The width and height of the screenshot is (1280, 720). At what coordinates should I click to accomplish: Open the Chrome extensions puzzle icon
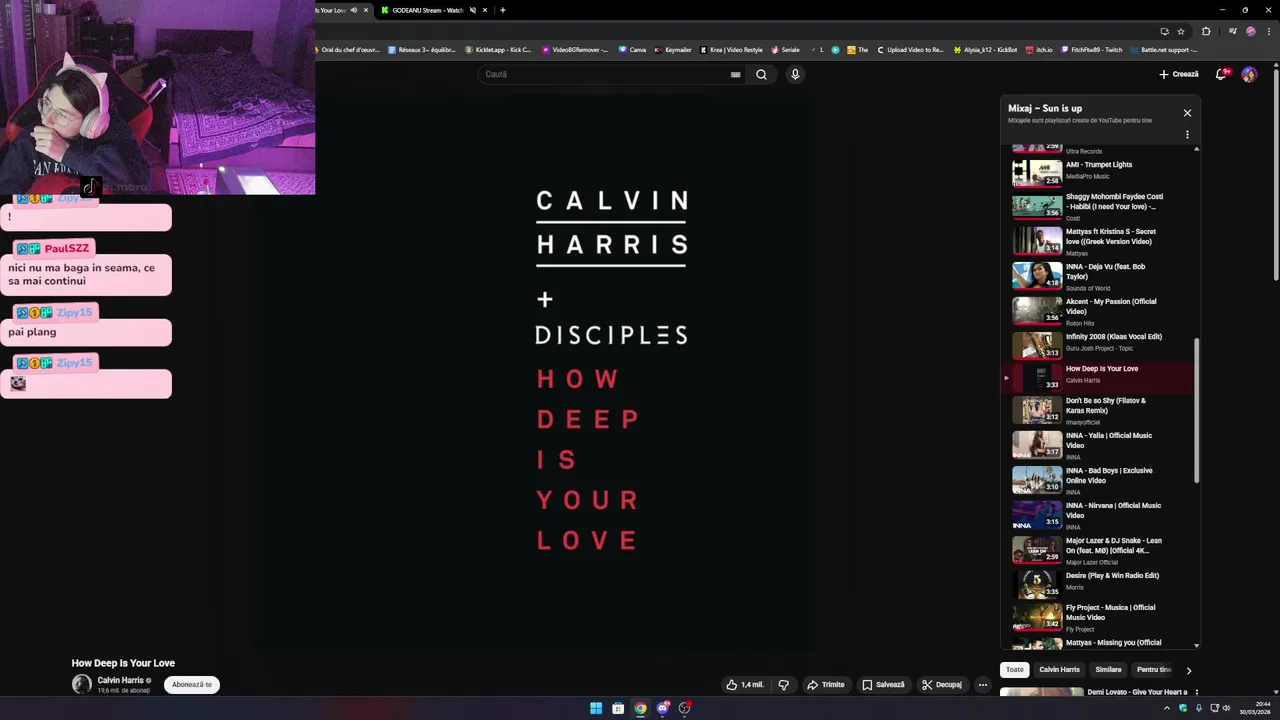(1206, 31)
